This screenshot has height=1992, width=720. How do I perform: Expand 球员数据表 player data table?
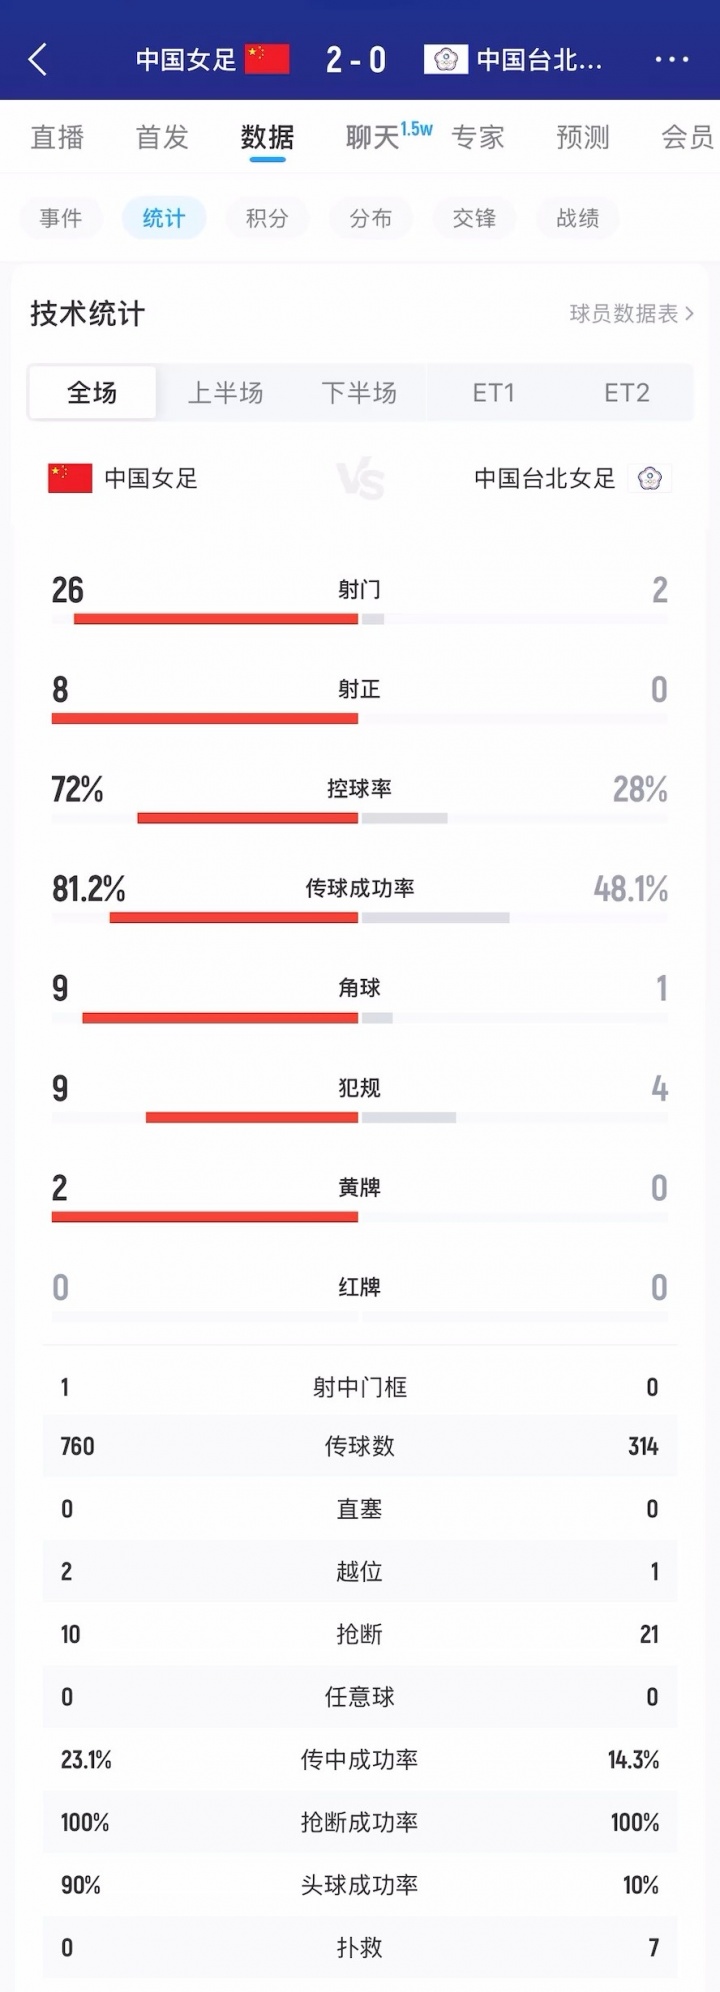click(631, 314)
